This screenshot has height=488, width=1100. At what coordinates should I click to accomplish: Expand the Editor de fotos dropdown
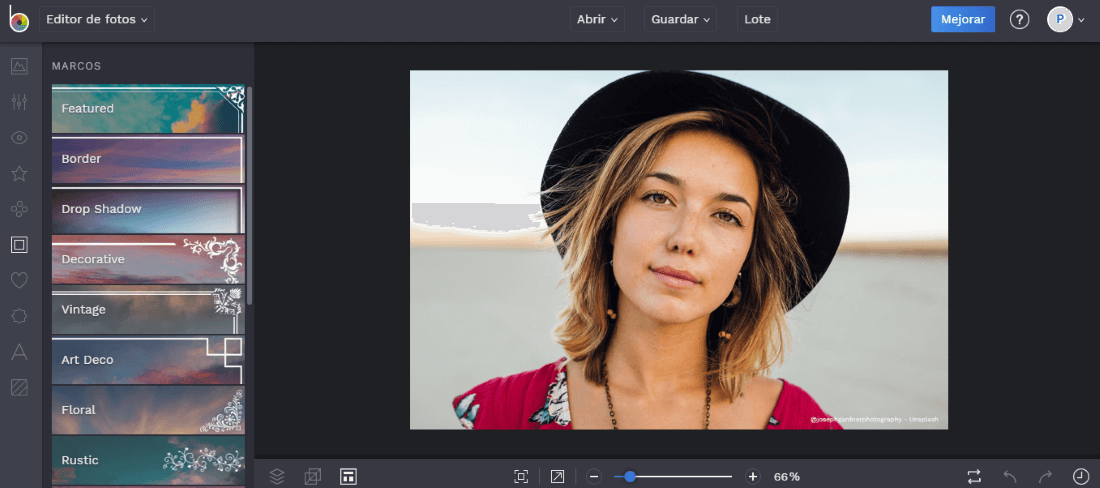pos(96,19)
